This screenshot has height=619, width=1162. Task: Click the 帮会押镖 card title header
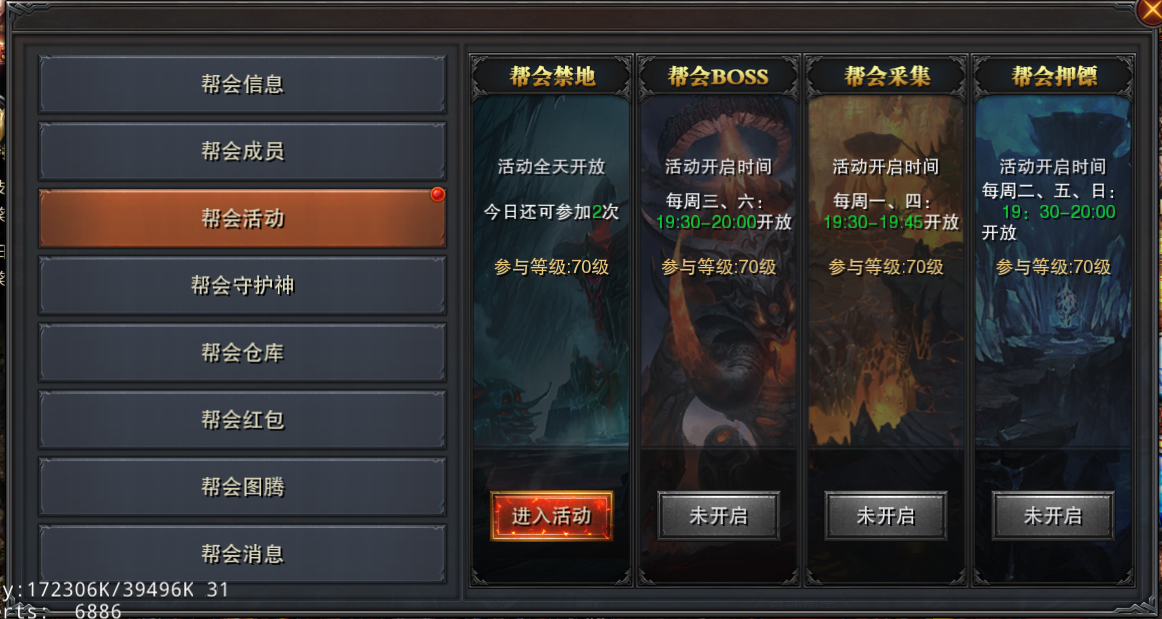tap(1053, 76)
